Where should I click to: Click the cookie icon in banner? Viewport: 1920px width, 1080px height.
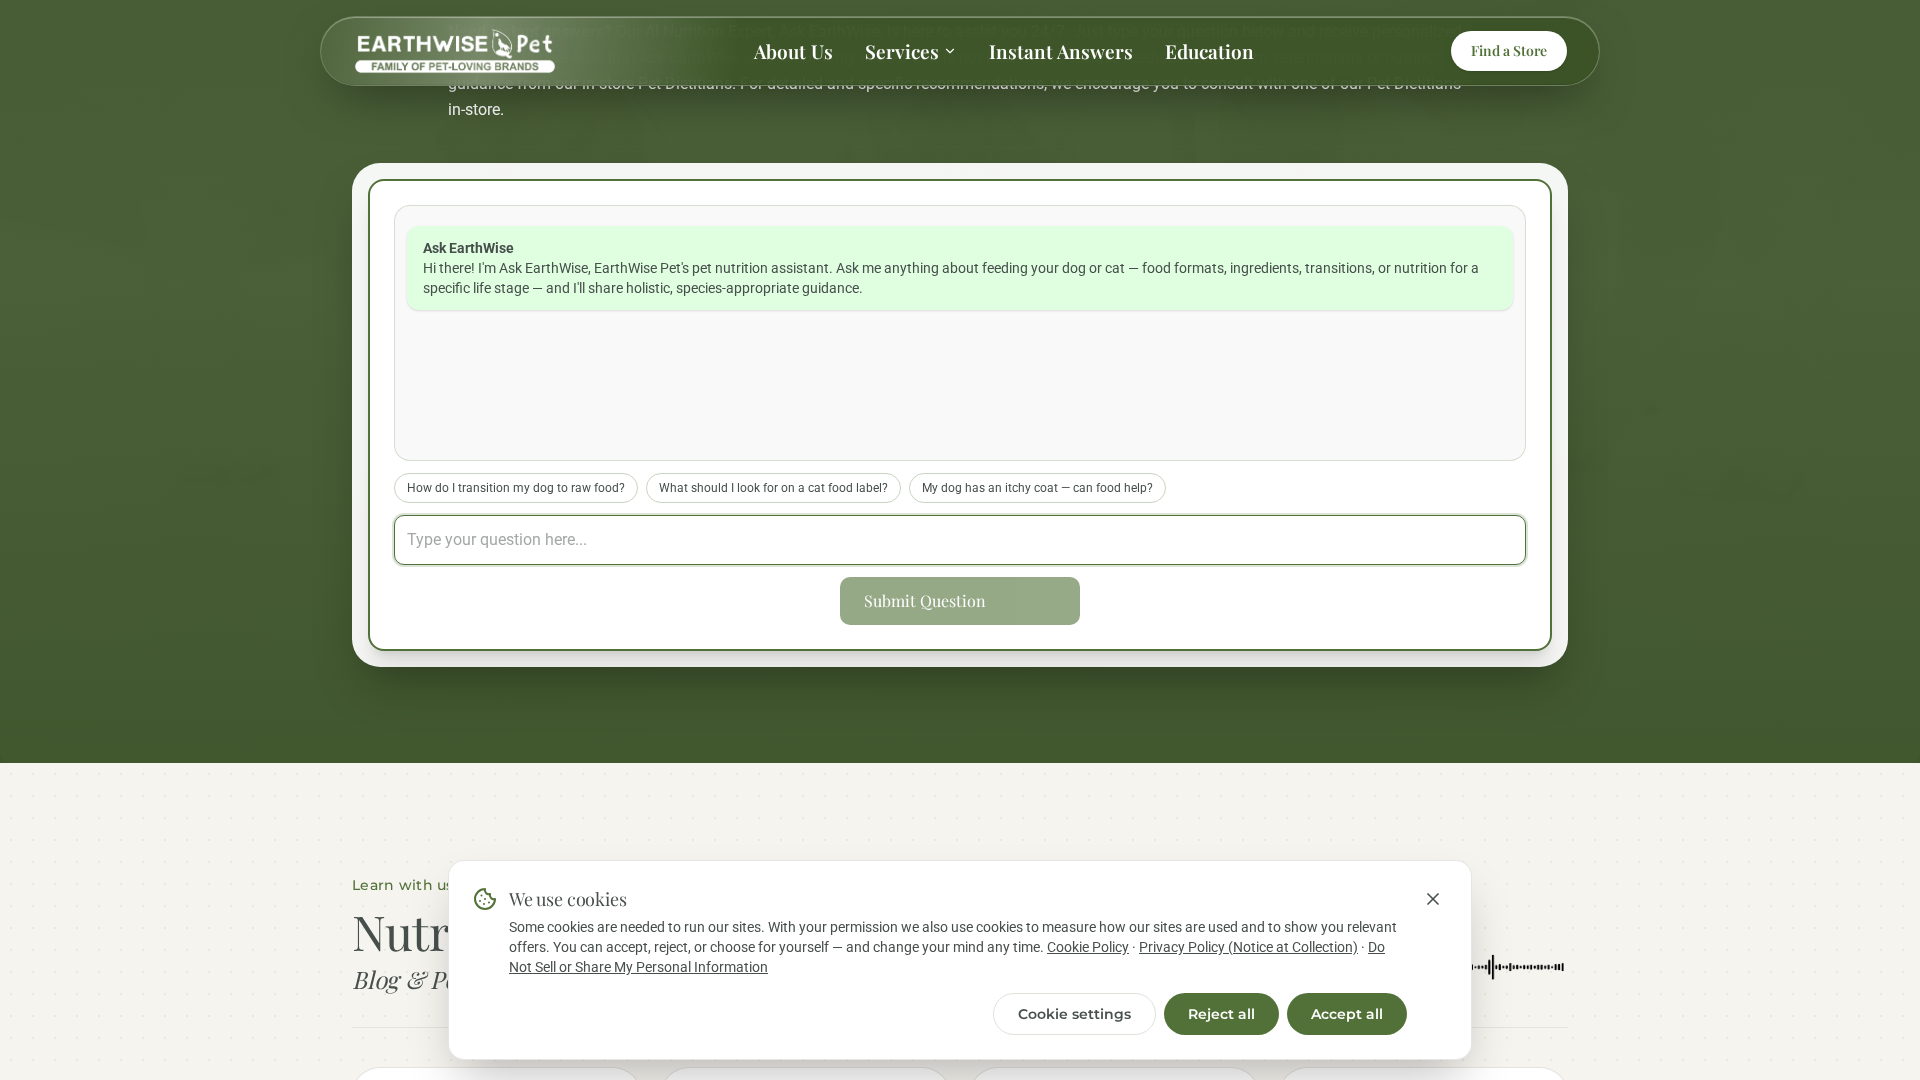(485, 899)
